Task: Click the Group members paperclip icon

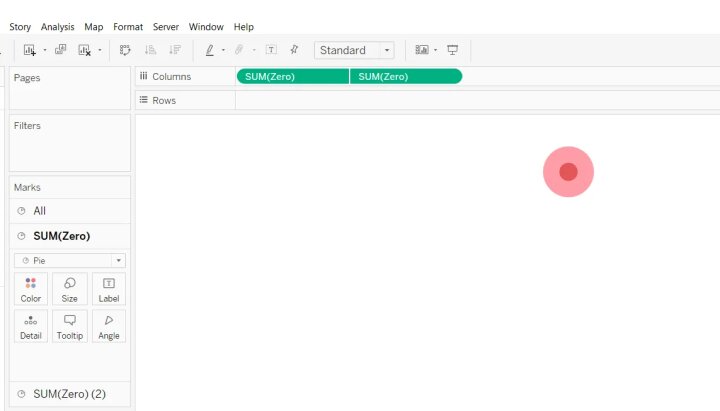Action: click(239, 50)
